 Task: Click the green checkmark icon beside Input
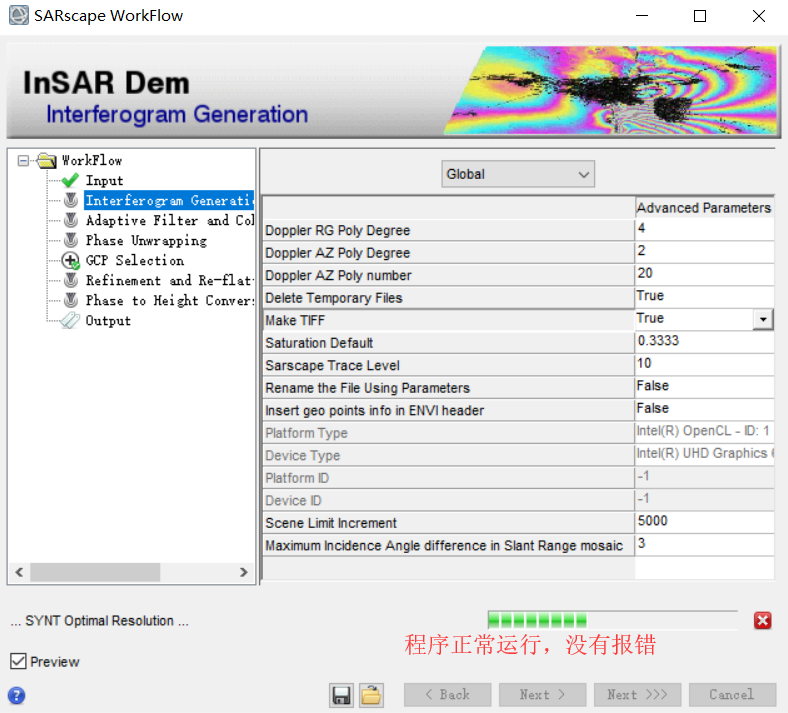pyautogui.click(x=70, y=180)
